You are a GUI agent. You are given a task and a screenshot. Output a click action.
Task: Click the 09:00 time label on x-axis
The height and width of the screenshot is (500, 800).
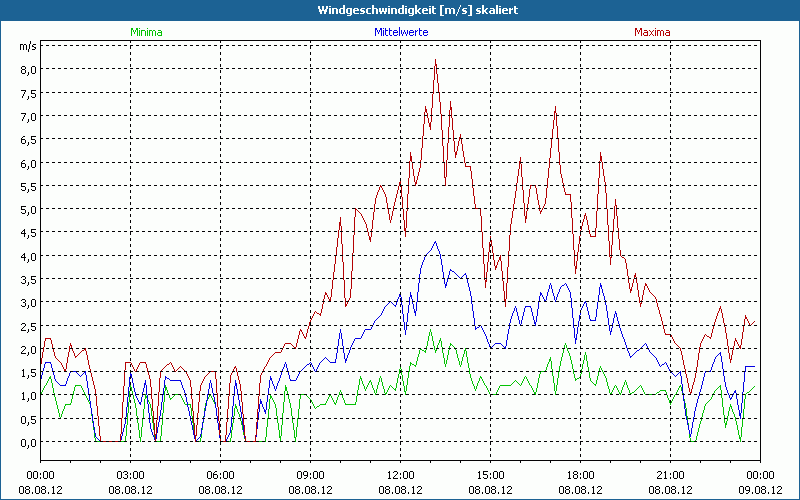311,476
